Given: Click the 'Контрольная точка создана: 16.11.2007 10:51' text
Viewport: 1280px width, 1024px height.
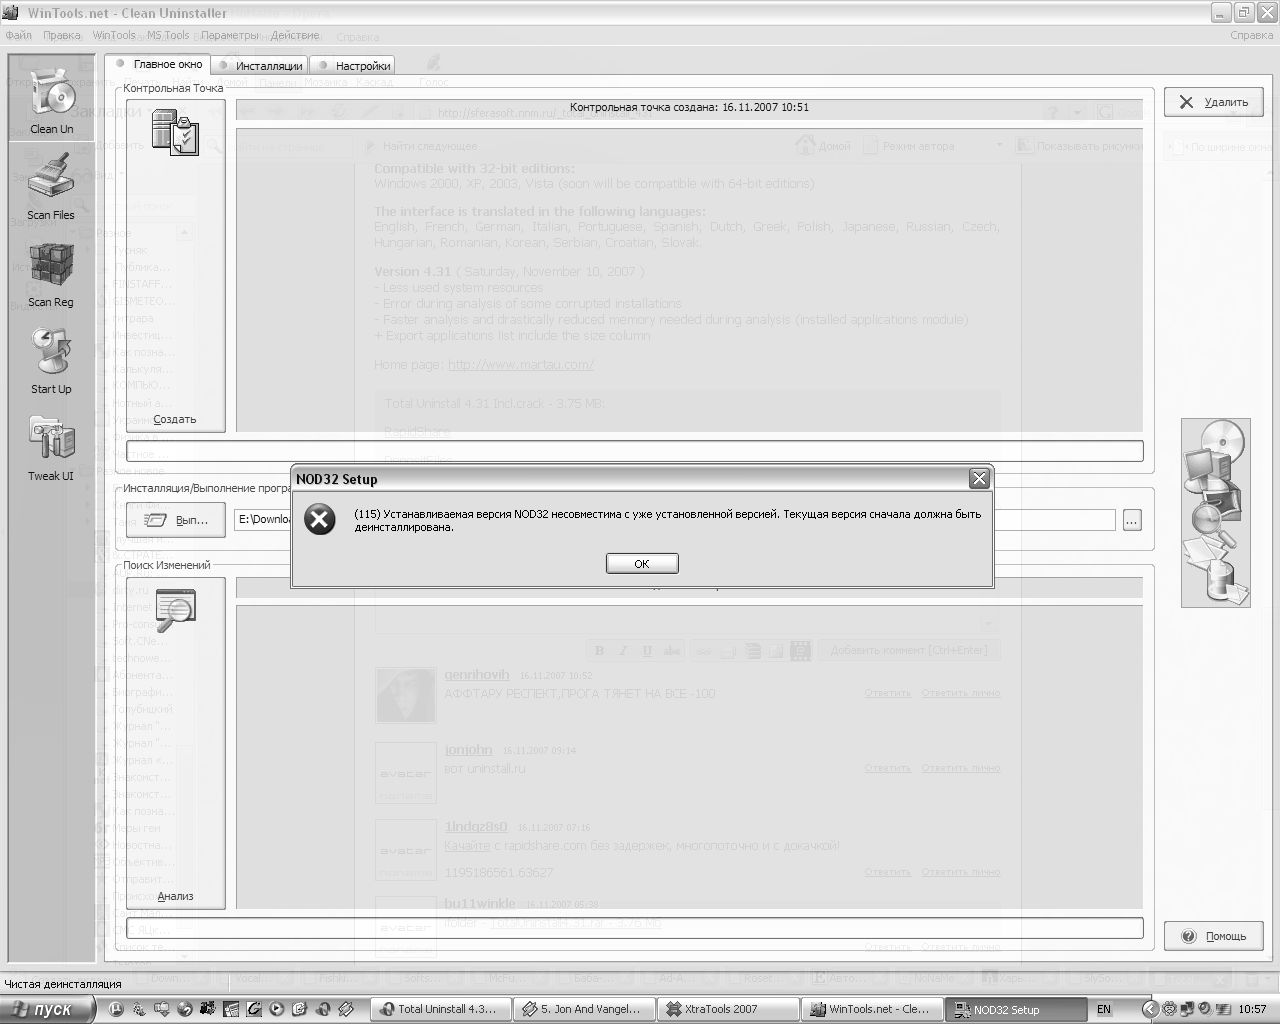Looking at the screenshot, I should tap(689, 107).
